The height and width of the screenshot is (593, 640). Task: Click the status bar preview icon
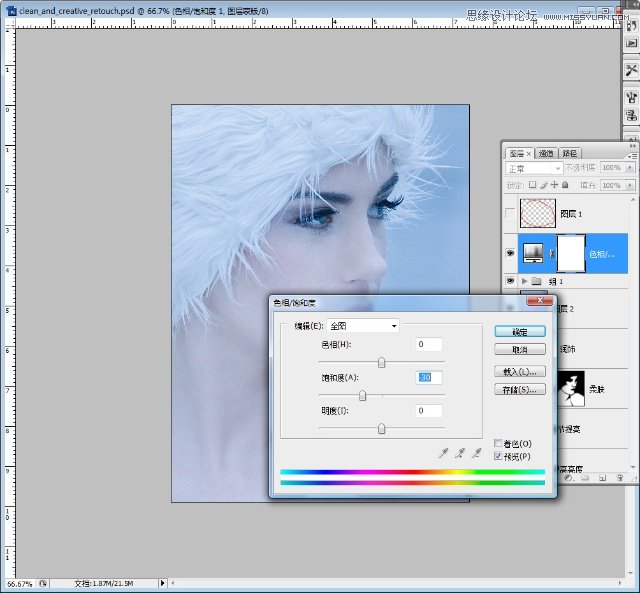[43, 584]
